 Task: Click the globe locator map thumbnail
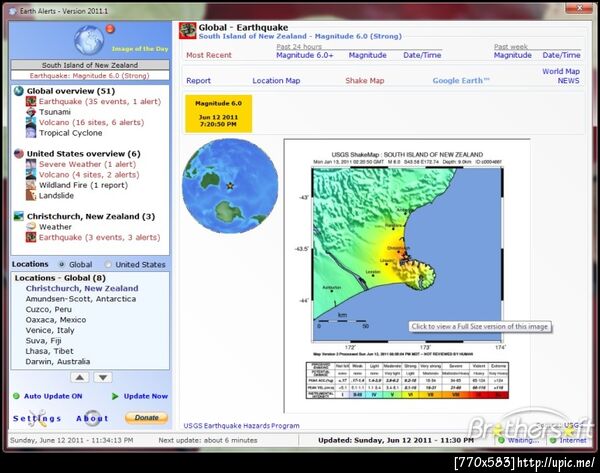(x=230, y=186)
